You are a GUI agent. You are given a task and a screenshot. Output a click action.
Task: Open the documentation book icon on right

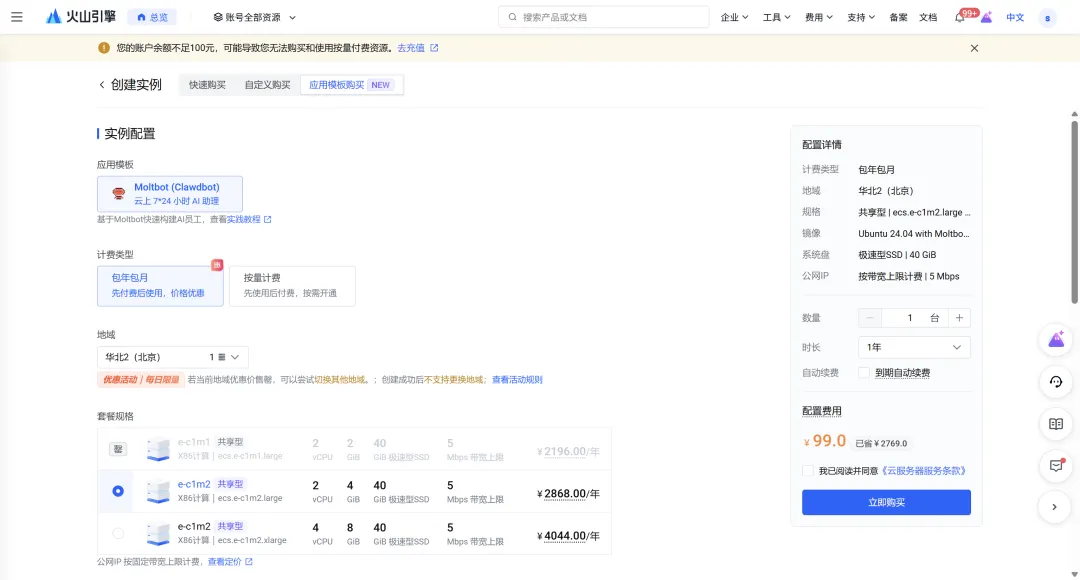1055,424
